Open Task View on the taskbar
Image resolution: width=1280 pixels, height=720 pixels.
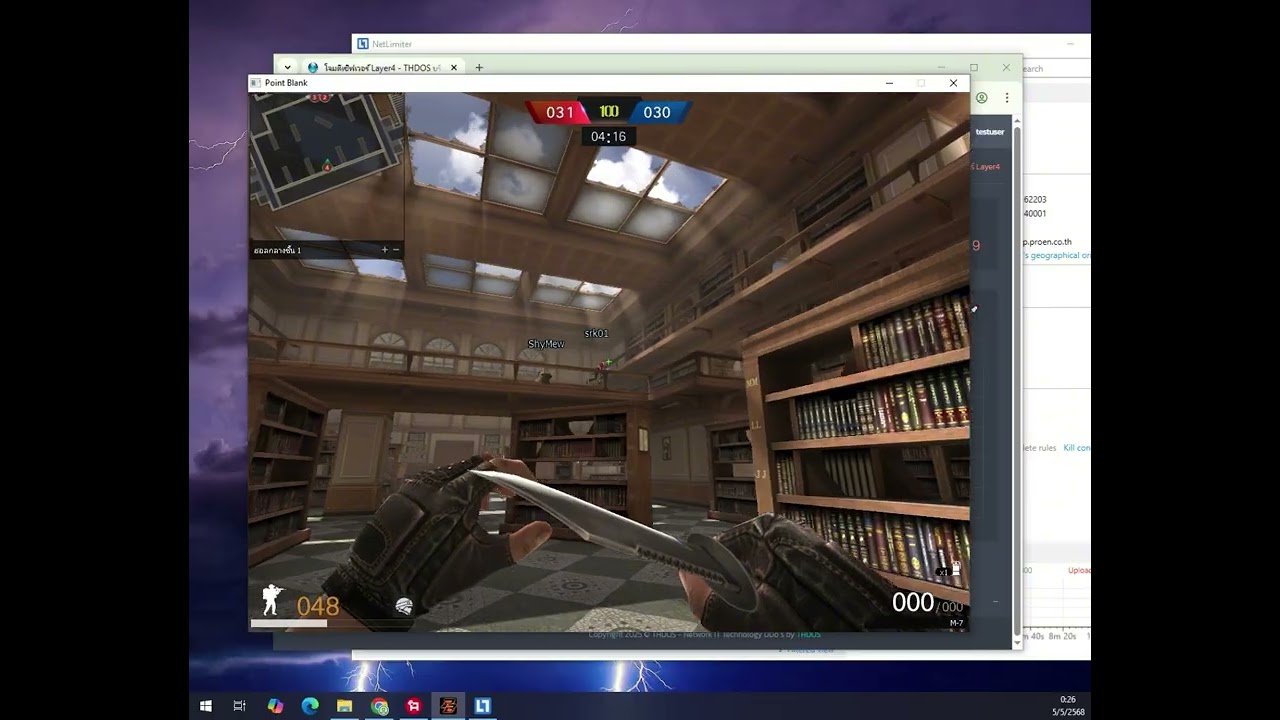(x=240, y=705)
